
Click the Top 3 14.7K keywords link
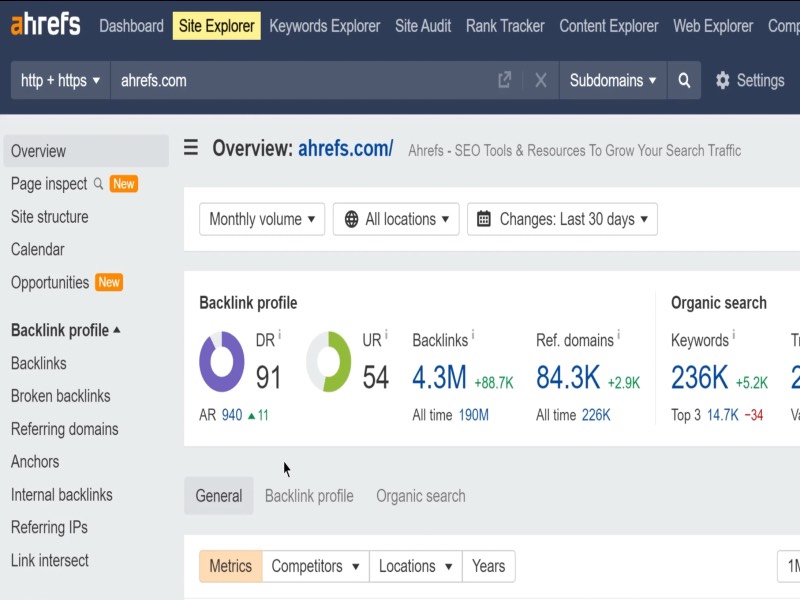[722, 415]
